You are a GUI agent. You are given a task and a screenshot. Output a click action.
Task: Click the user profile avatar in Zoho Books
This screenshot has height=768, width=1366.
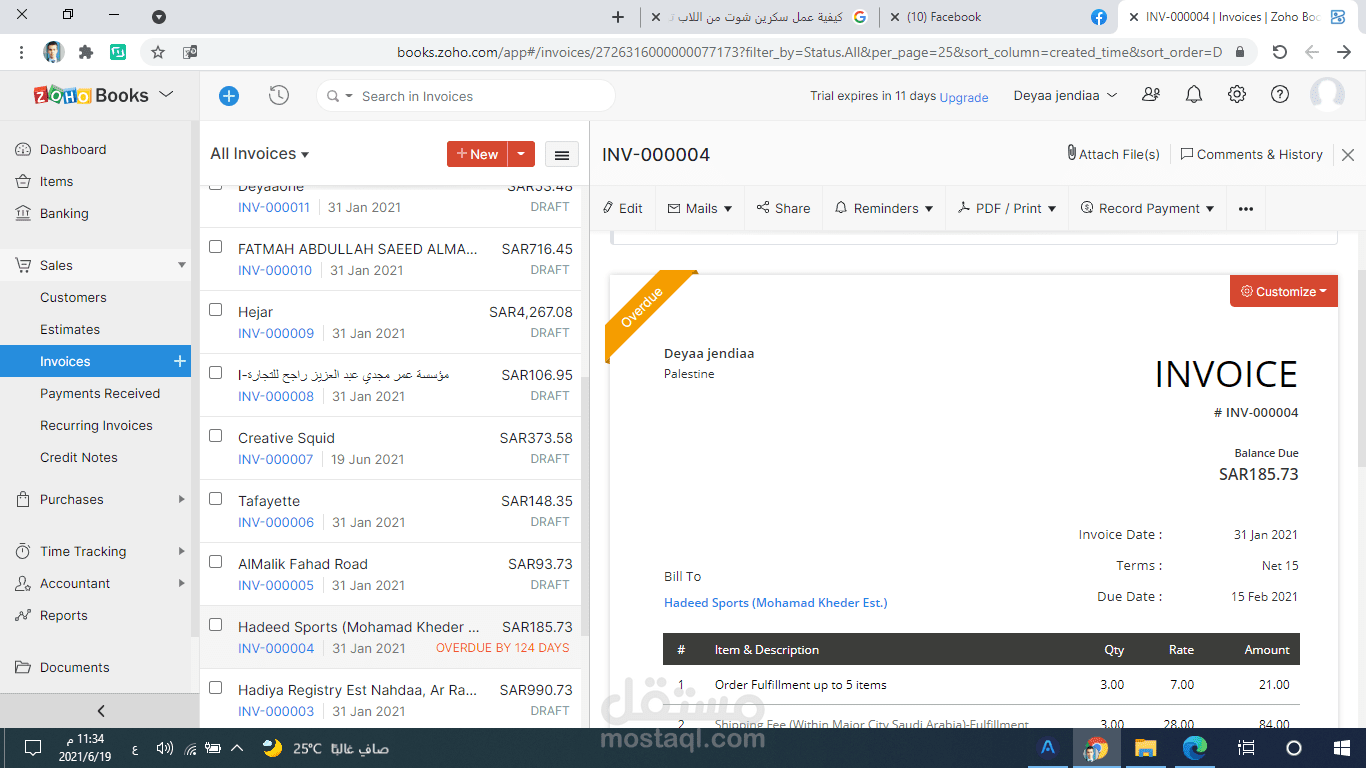click(1328, 95)
